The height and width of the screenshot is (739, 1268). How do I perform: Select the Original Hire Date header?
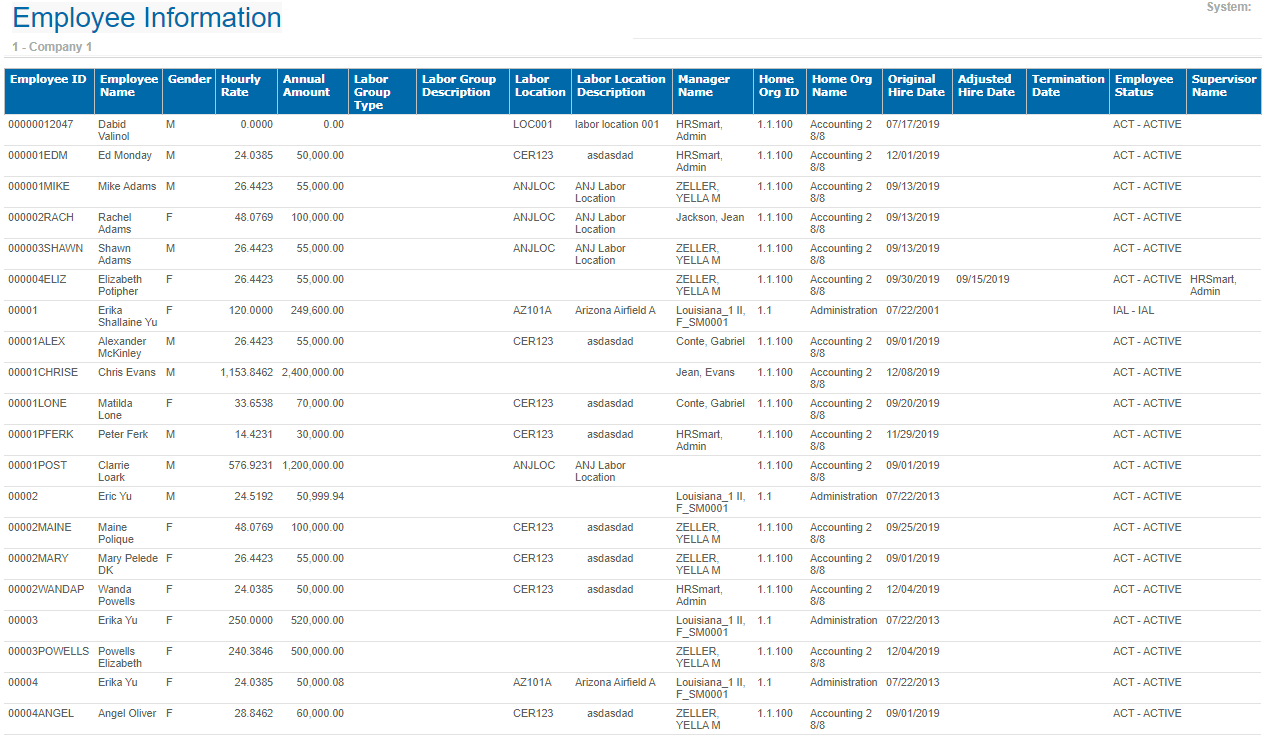tap(916, 86)
